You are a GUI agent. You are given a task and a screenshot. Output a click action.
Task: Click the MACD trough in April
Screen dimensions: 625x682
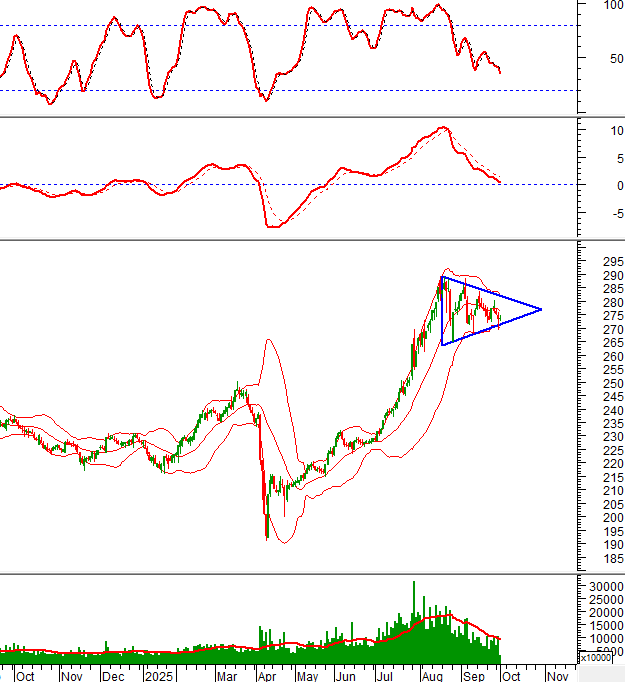click(272, 226)
